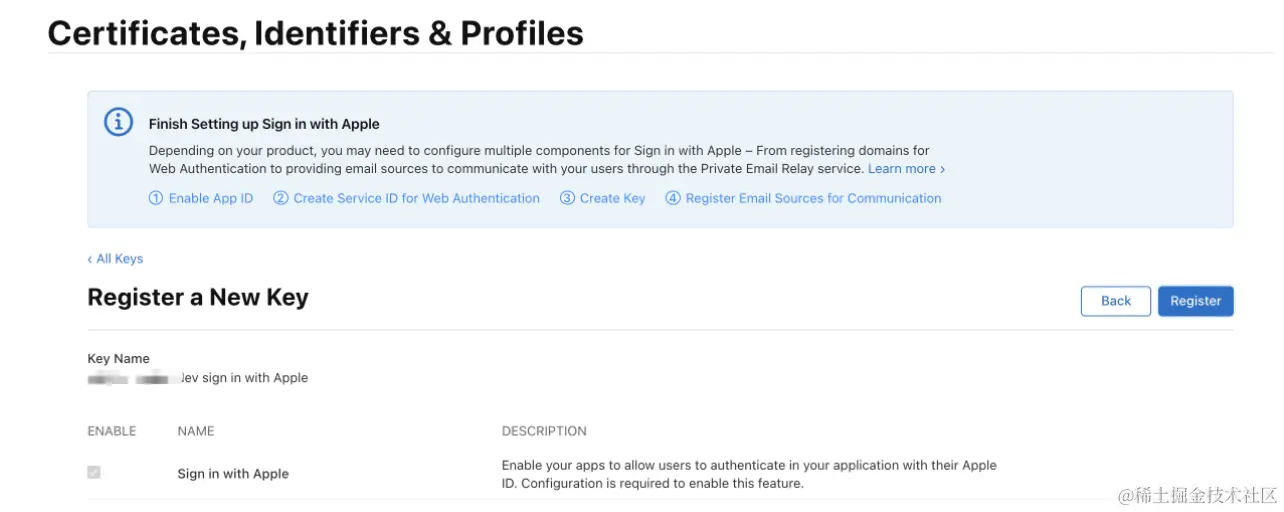
Task: Click the Register a New Key heading
Action: [198, 297]
